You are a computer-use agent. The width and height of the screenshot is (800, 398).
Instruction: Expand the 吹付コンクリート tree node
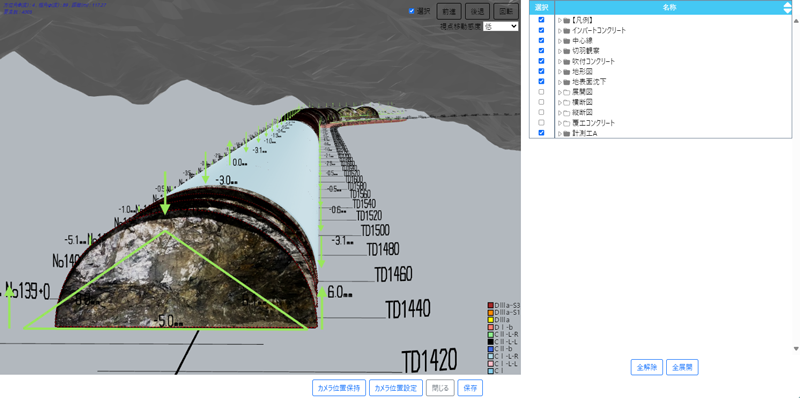point(560,61)
